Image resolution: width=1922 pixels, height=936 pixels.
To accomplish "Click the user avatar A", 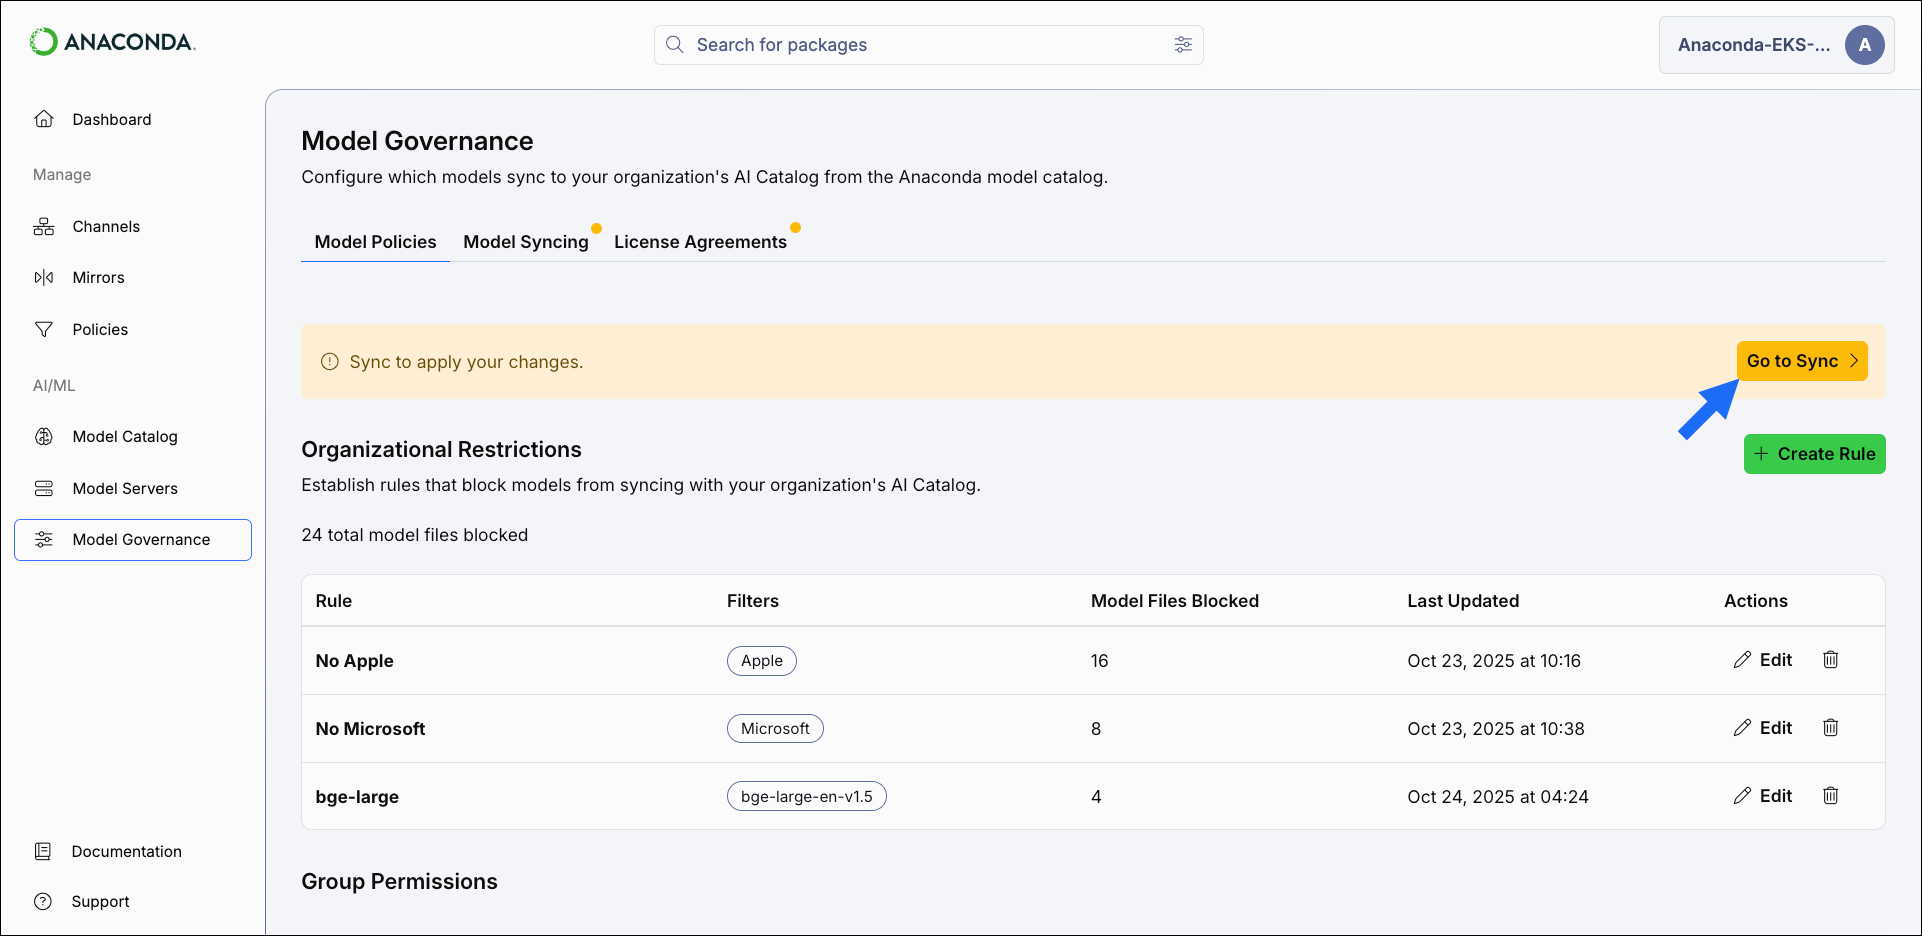I will [1864, 45].
